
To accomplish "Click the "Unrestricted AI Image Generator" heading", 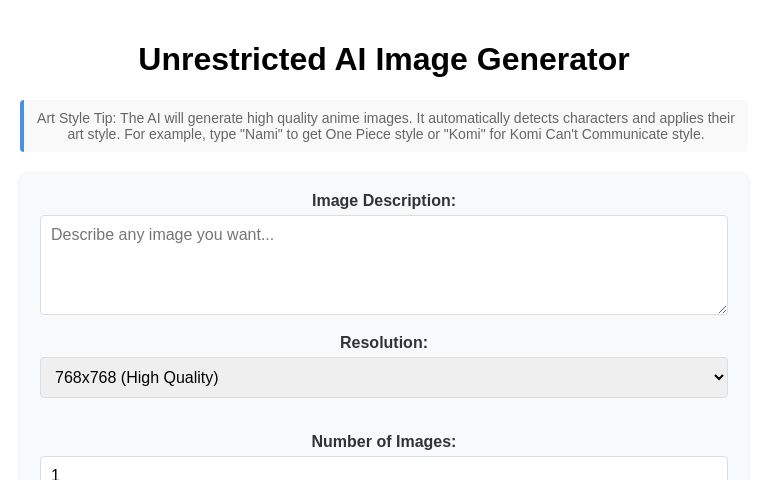I will 384,59.
